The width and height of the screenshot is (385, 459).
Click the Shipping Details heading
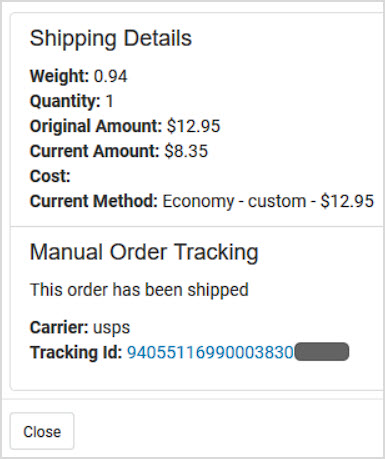coord(111,38)
